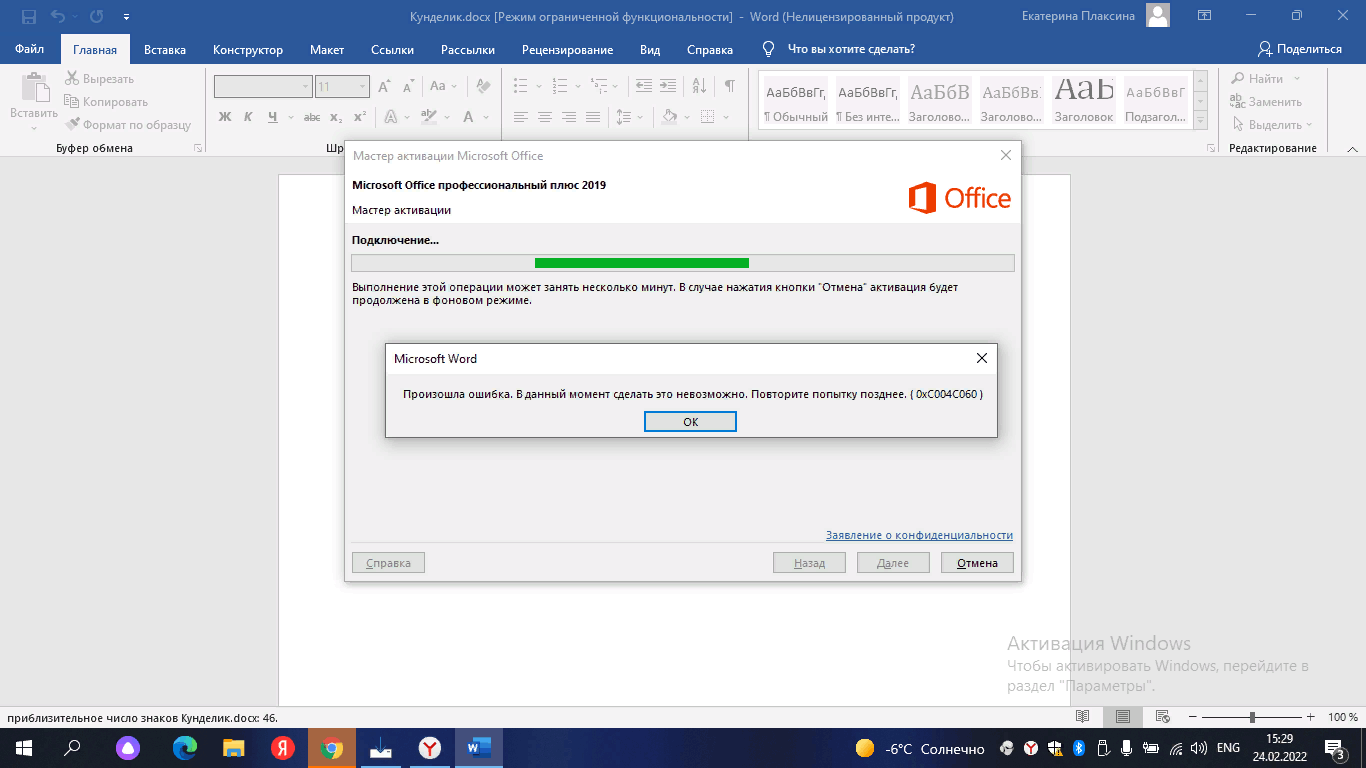Image resolution: width=1366 pixels, height=768 pixels.
Task: Click the sort A-Z icon
Action: 699,87
